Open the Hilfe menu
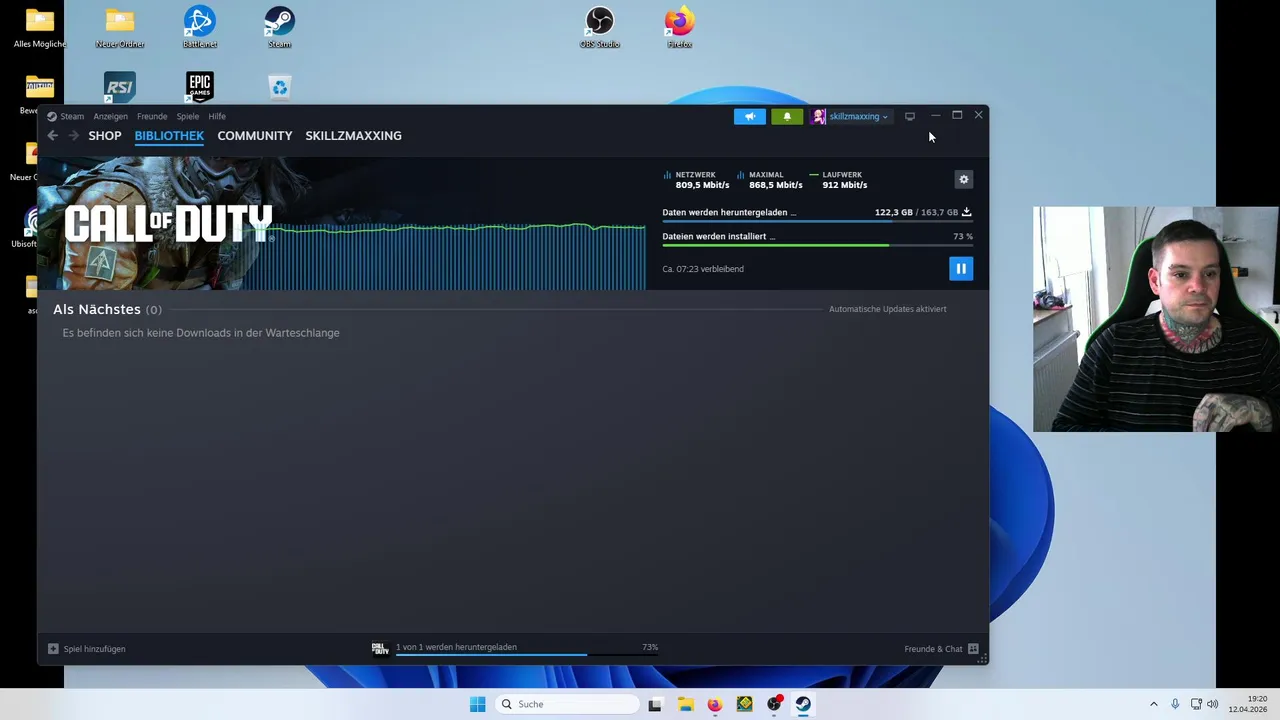Screen dimensions: 1280x720 pos(217,117)
